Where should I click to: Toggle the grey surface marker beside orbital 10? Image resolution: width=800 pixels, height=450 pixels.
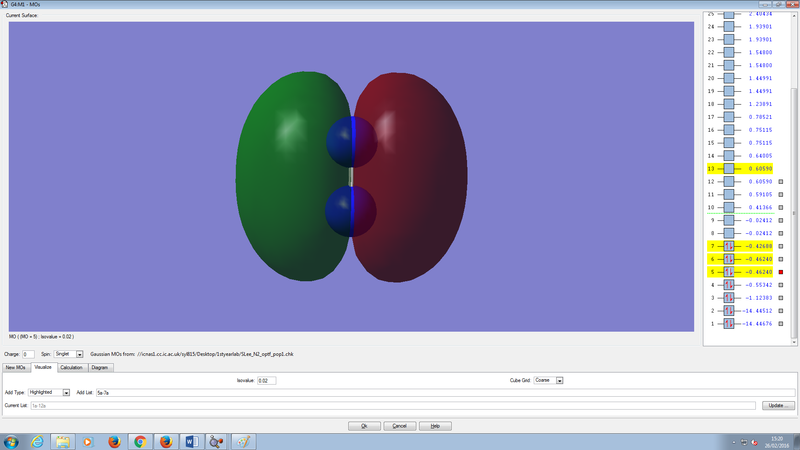coord(781,207)
